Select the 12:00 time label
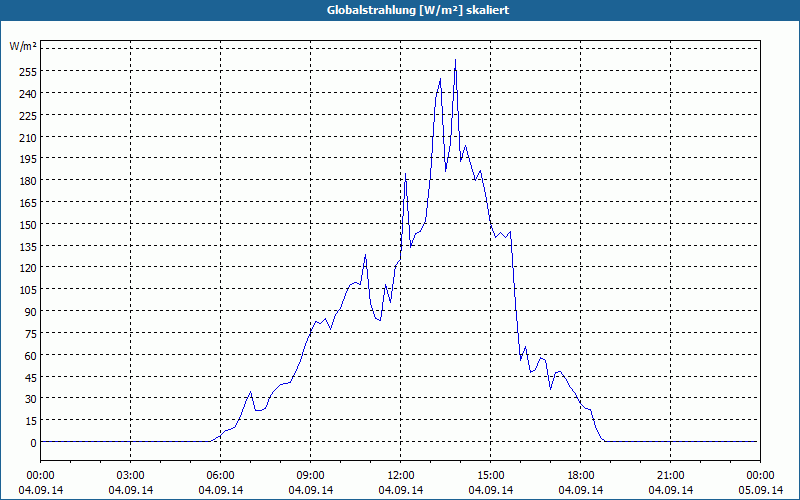The width and height of the screenshot is (800, 500). tap(401, 476)
